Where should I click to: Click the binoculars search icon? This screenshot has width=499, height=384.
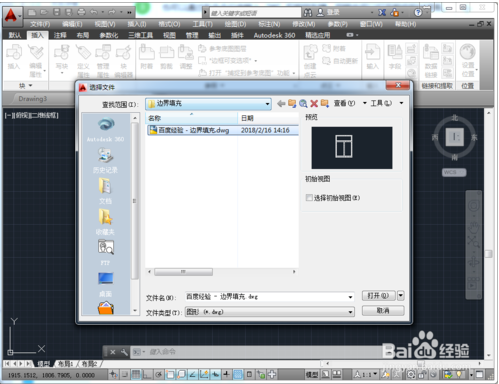308,13
